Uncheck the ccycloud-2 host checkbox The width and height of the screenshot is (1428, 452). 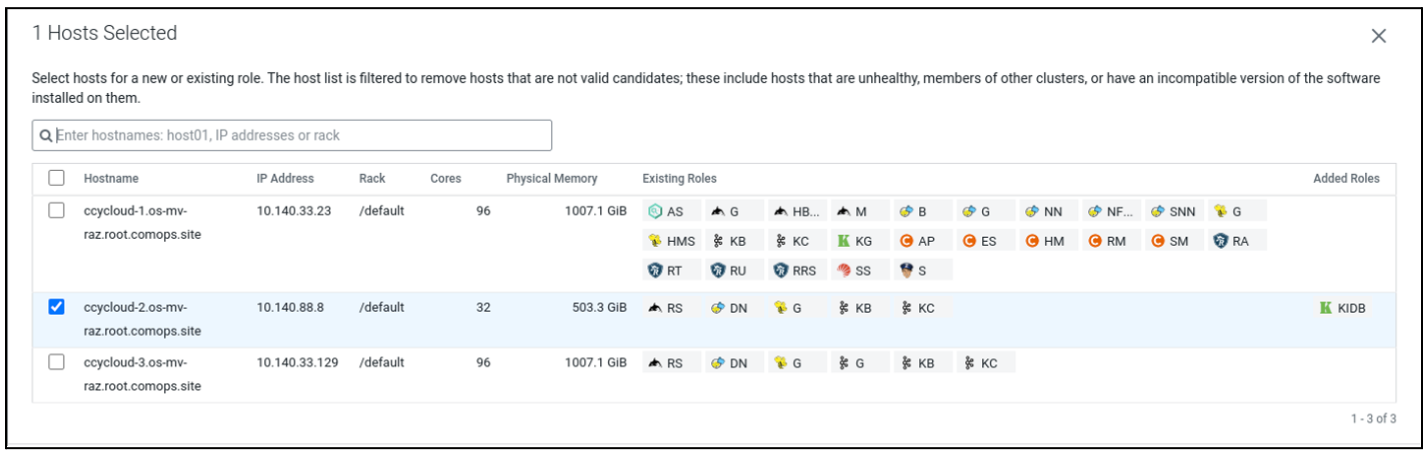click(x=57, y=308)
